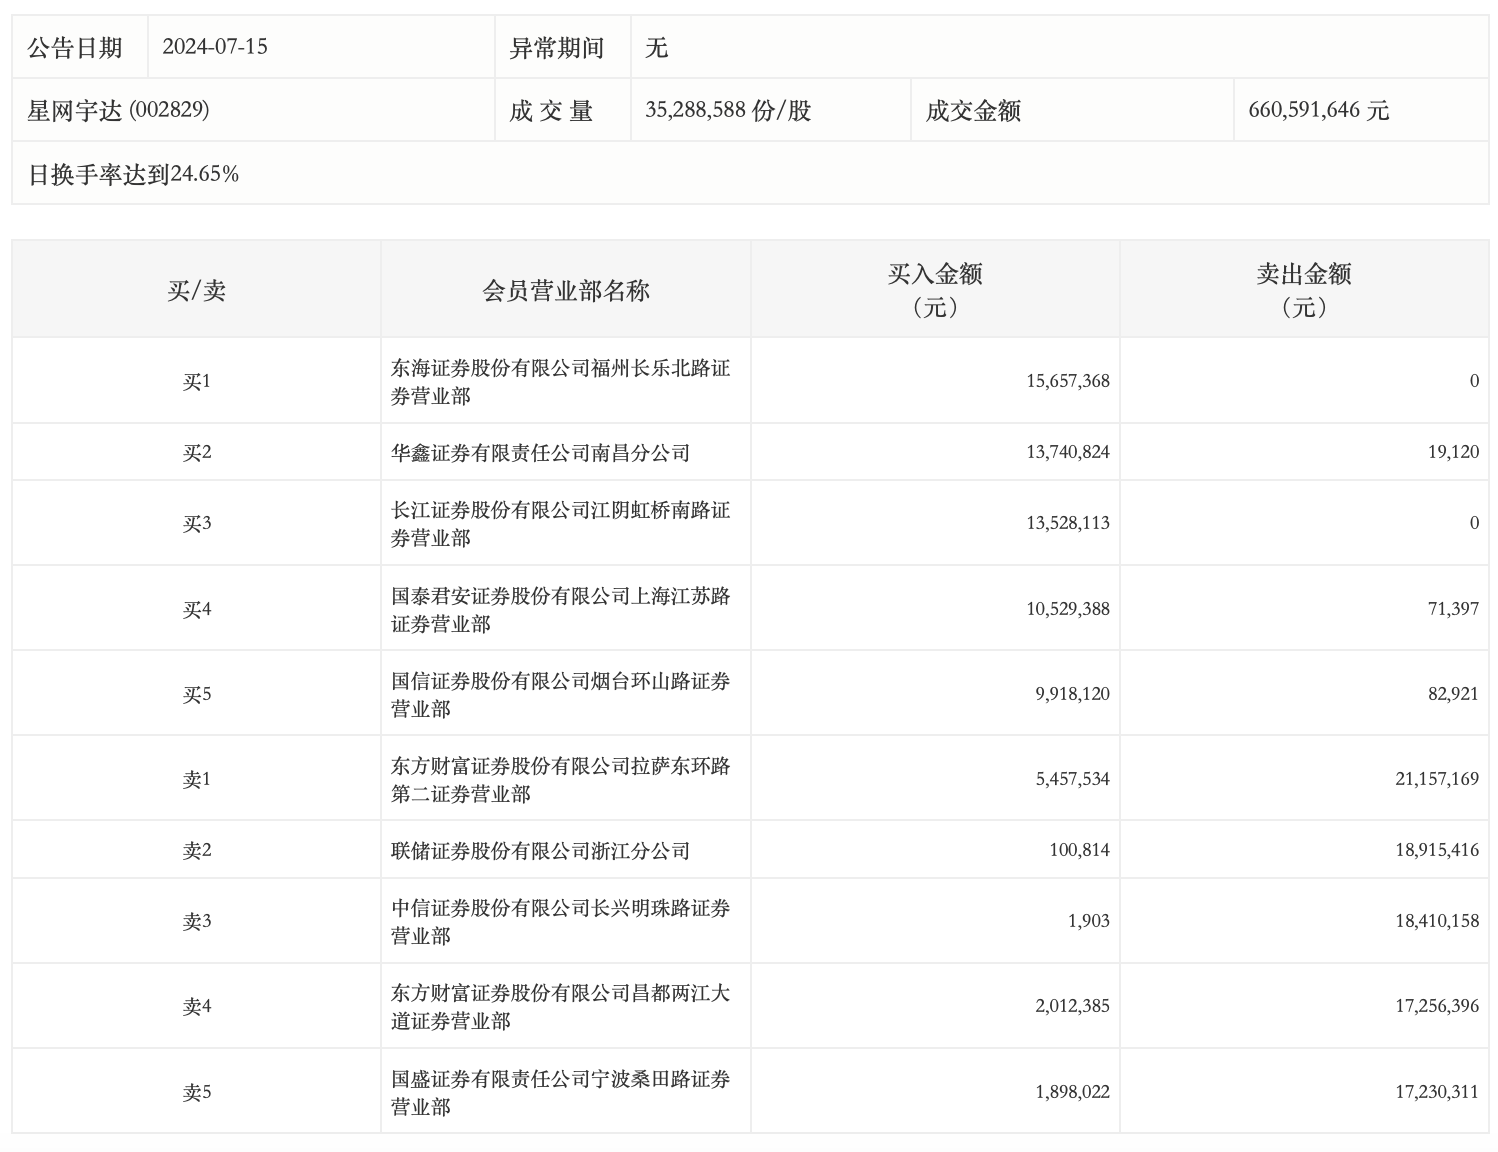The width and height of the screenshot is (1498, 1152).
Task: Select 中信证券长兴明珠路营业部 entry
Action: click(x=561, y=922)
